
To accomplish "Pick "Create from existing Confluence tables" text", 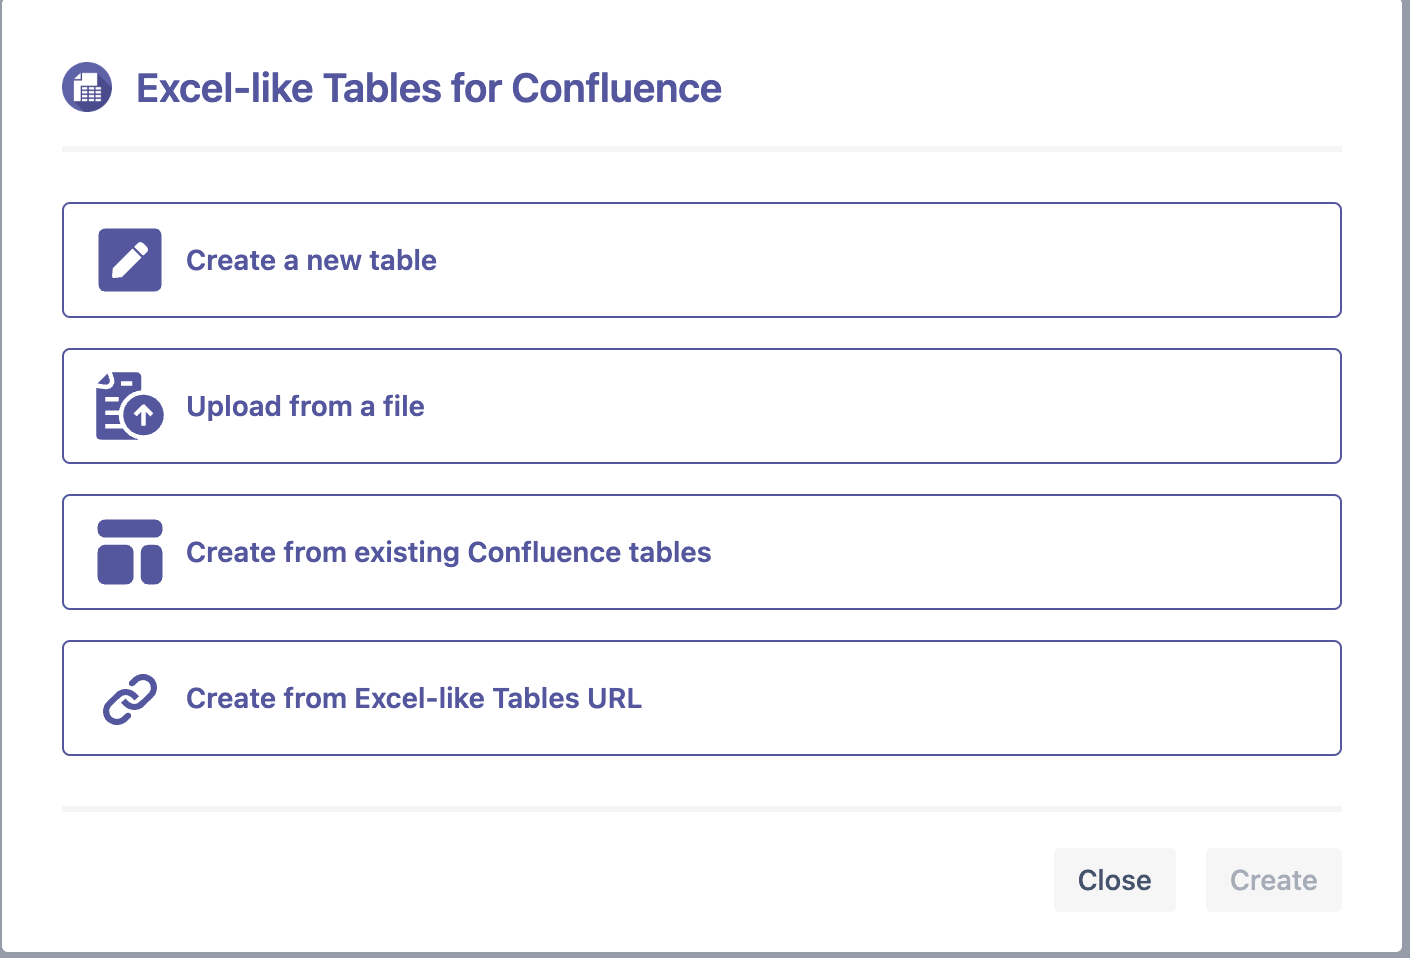I will click(x=448, y=553).
